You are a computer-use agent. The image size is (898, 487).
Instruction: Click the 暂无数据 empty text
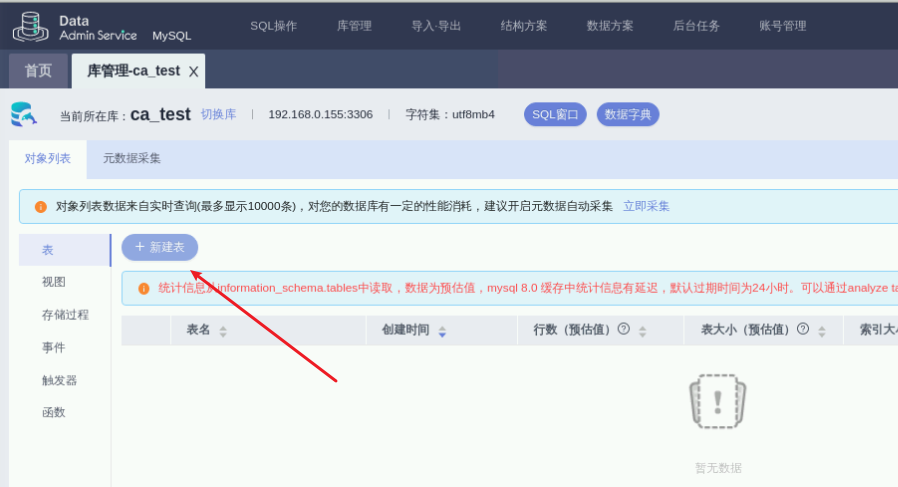718,468
